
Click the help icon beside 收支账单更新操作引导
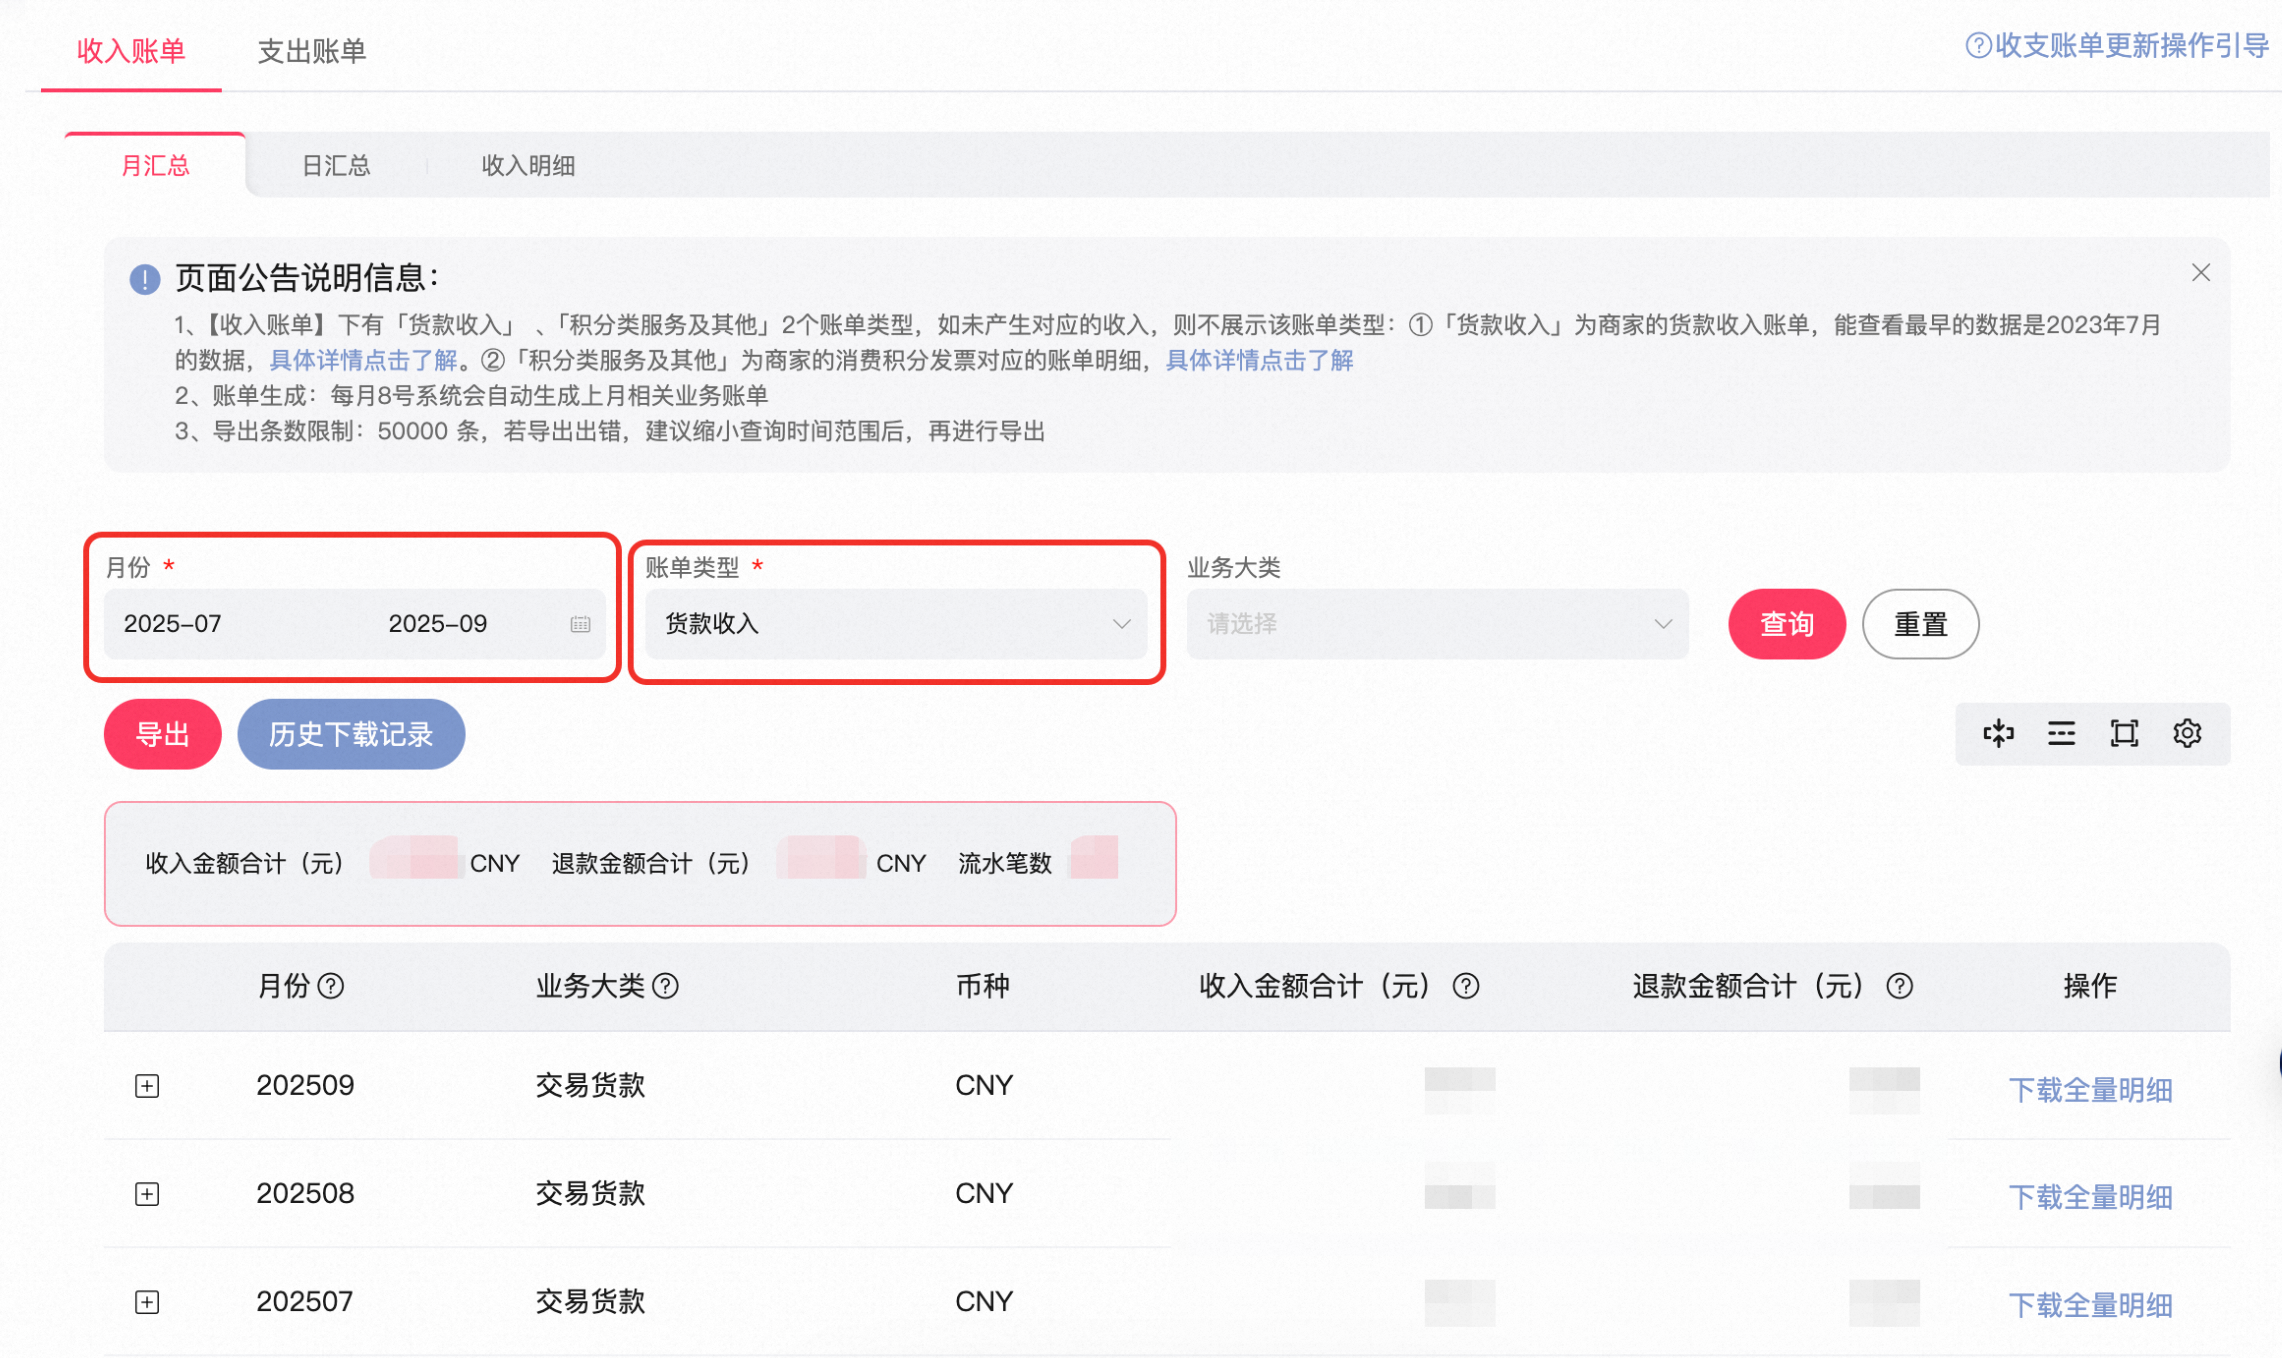click(x=1977, y=45)
